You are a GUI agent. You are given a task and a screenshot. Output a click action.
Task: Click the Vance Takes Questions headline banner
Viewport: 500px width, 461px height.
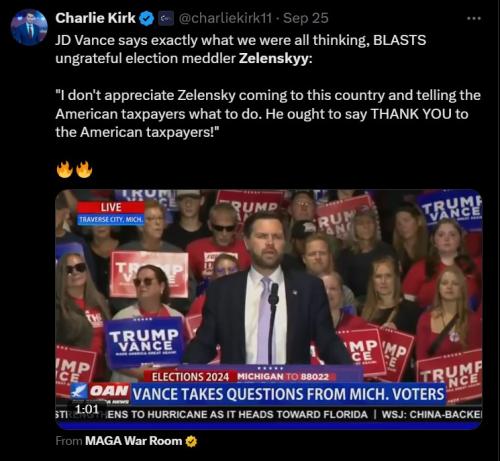(x=288, y=394)
